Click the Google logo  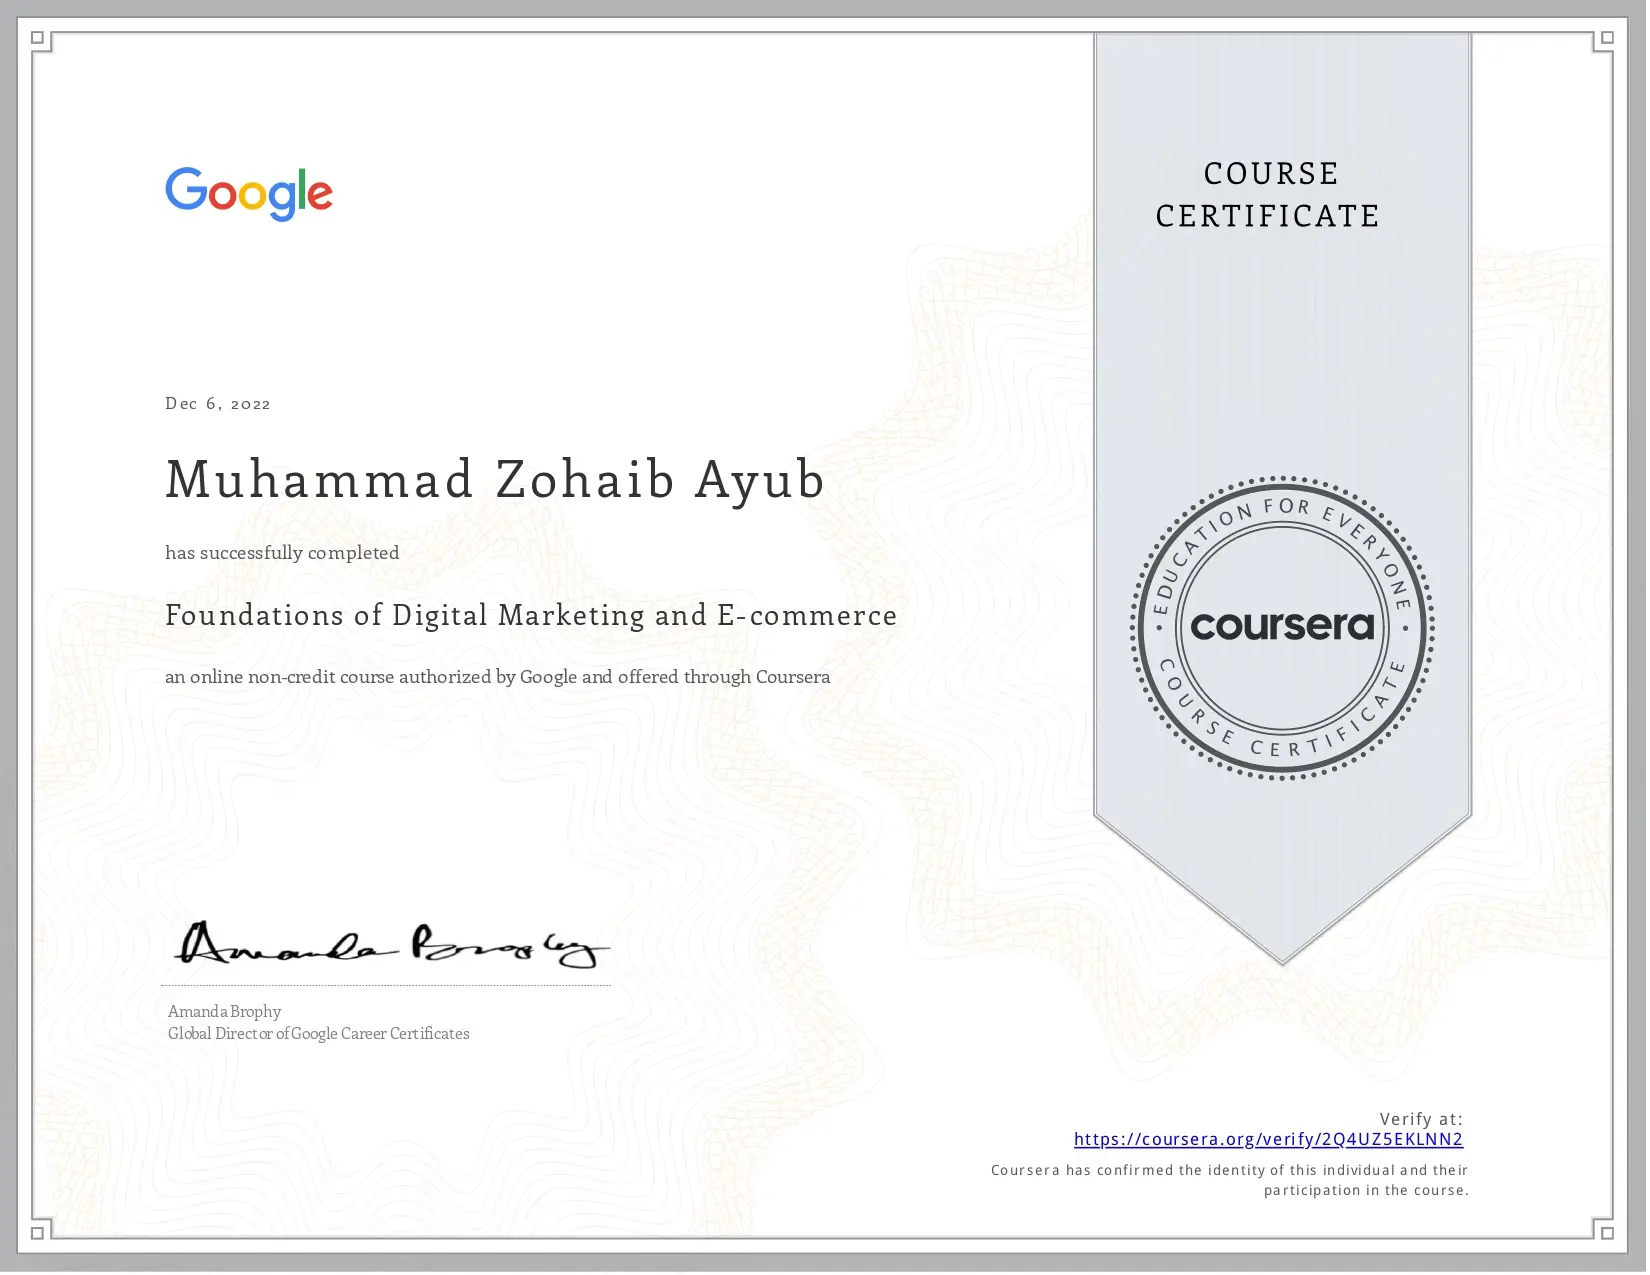click(x=249, y=193)
